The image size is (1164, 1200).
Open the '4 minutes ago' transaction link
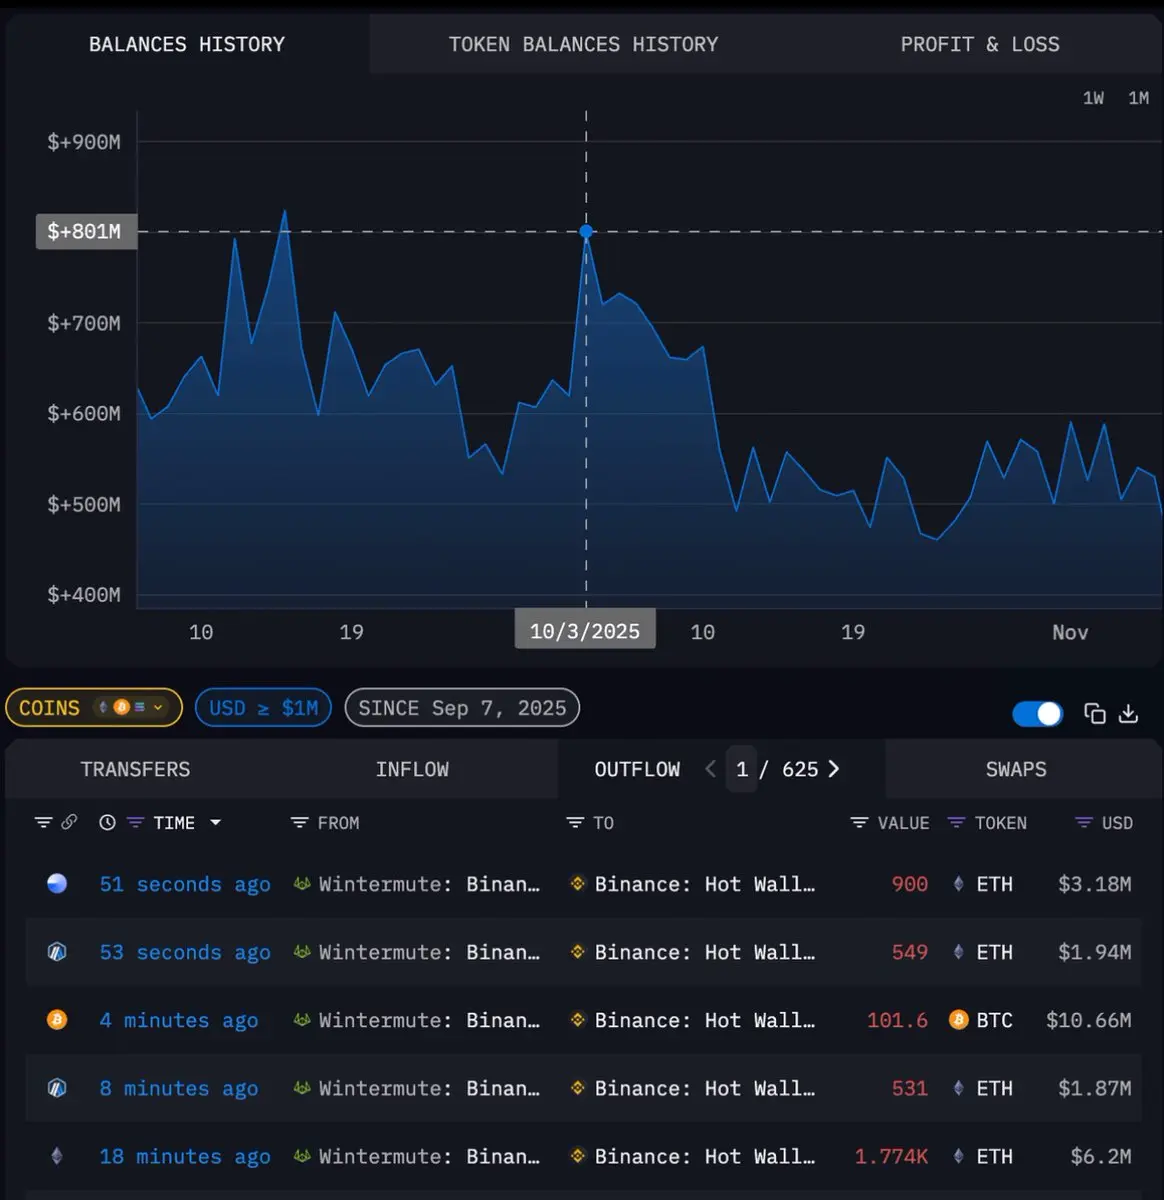[x=179, y=1020]
